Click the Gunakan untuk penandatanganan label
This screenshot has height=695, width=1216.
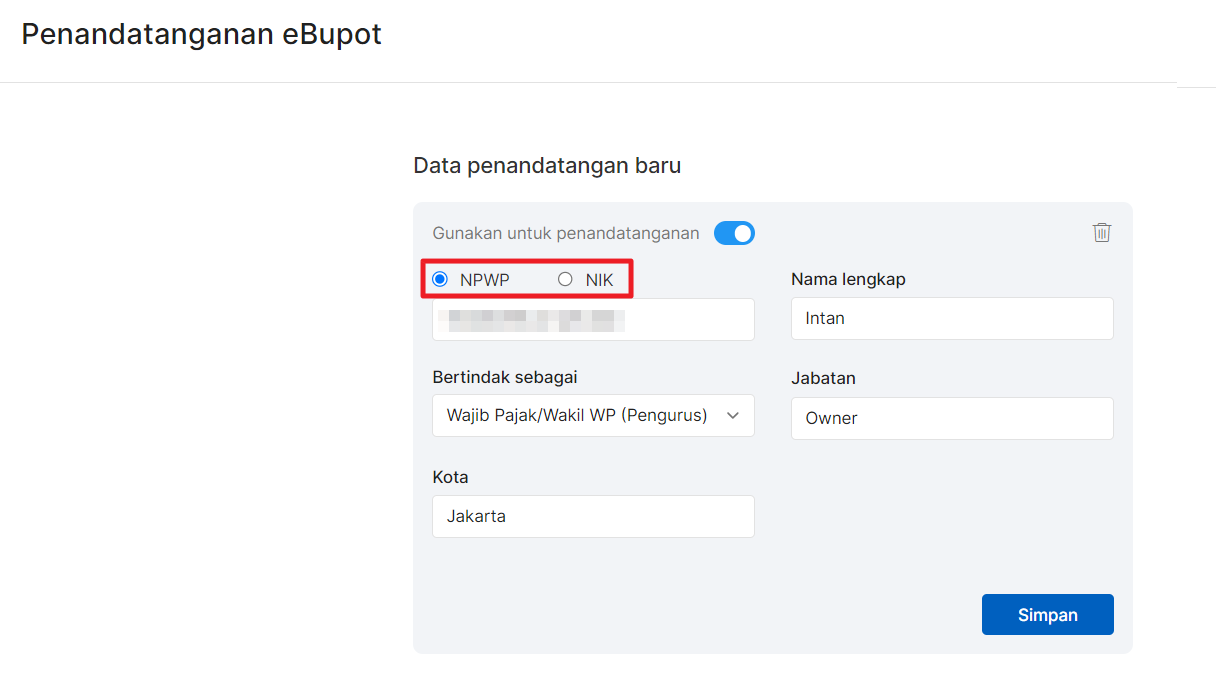566,233
